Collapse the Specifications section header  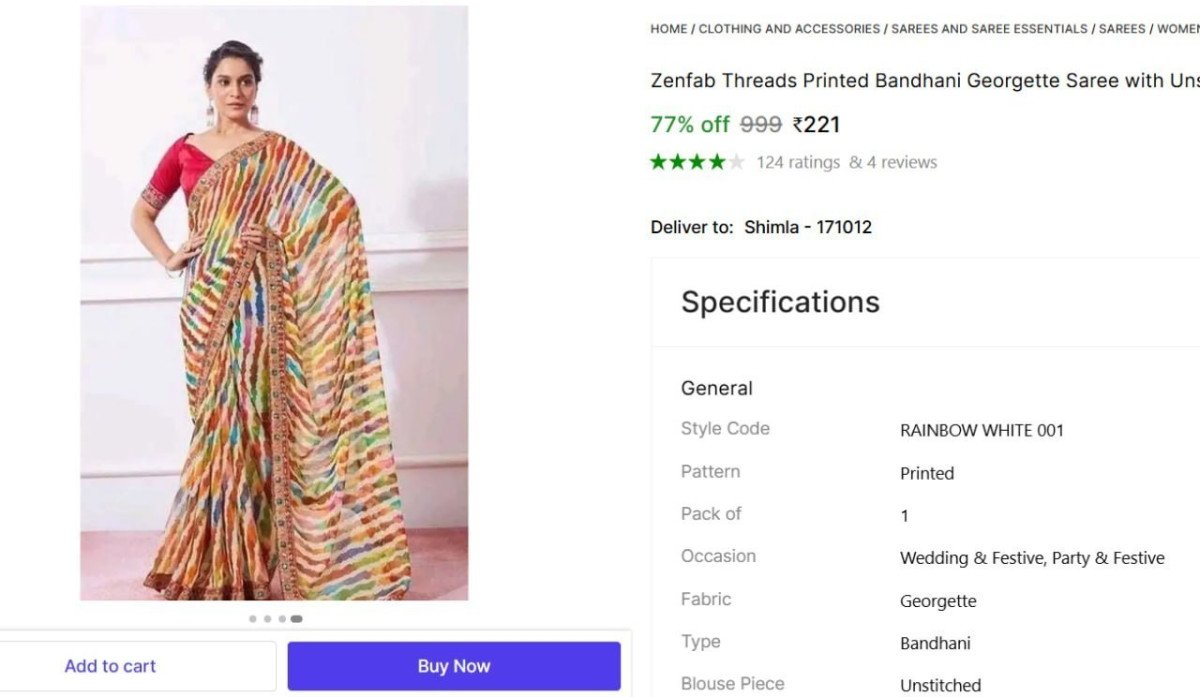[x=780, y=302]
